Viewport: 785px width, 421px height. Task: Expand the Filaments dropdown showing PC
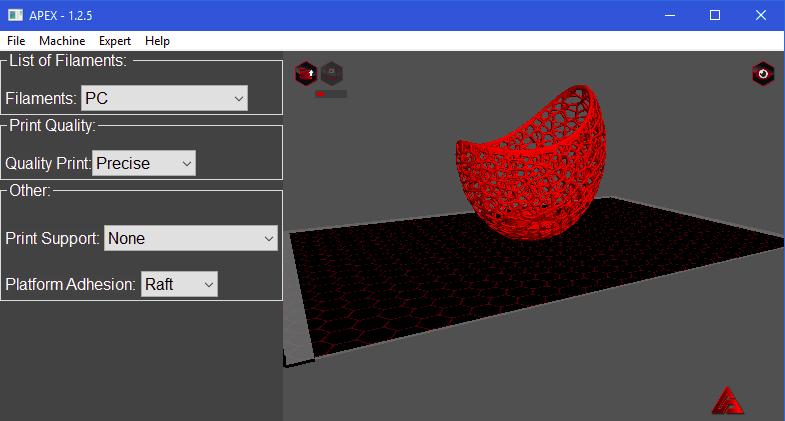coord(164,98)
